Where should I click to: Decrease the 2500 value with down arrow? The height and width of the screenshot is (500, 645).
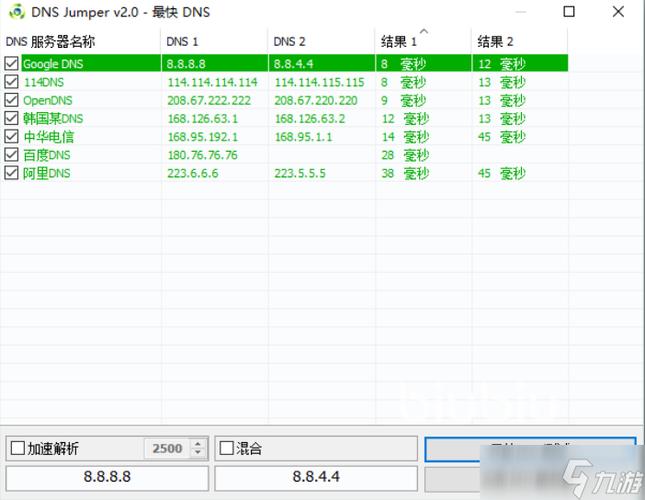pos(198,453)
